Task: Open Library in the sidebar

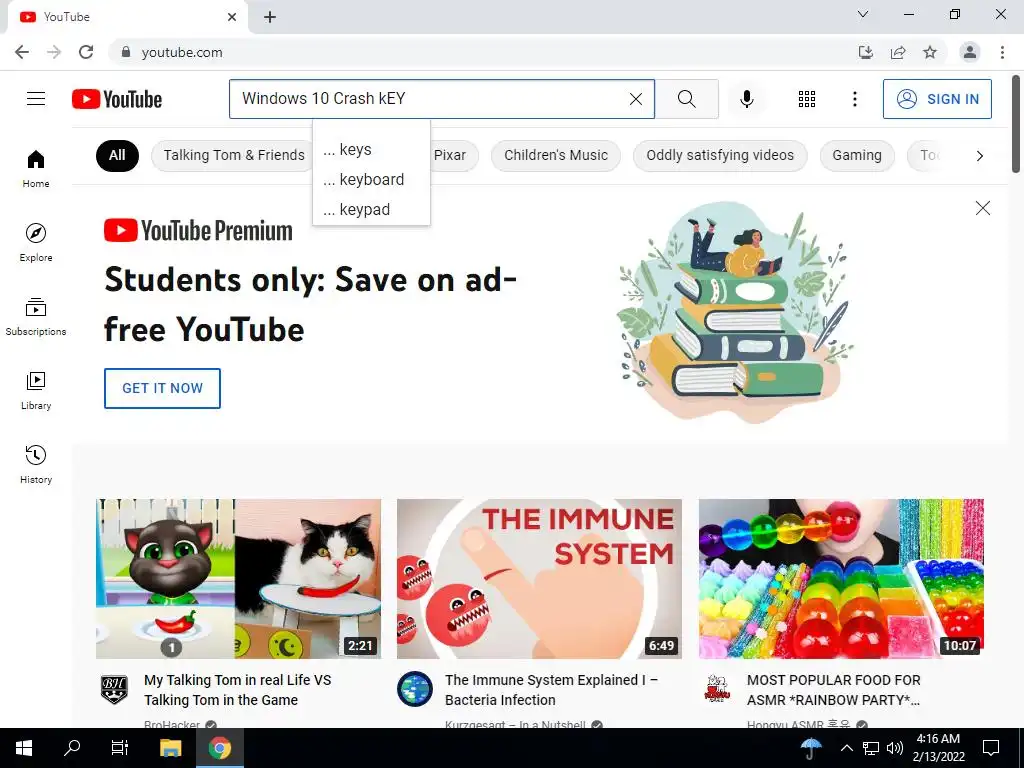Action: [x=36, y=390]
